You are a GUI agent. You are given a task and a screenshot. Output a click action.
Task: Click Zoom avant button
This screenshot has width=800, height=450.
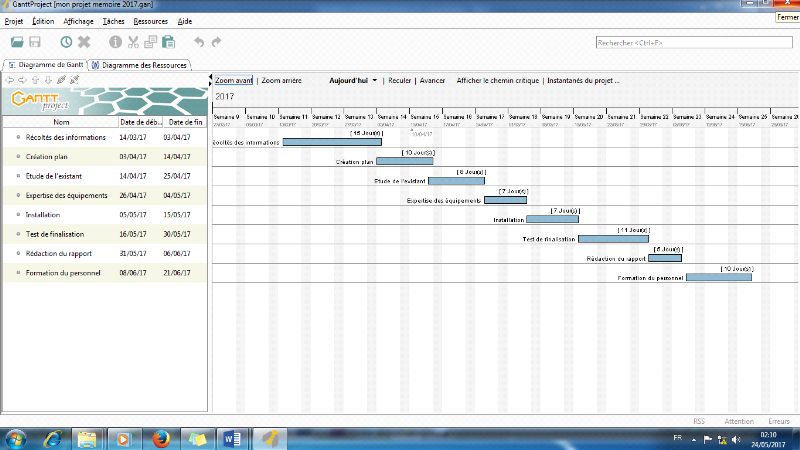click(x=234, y=81)
